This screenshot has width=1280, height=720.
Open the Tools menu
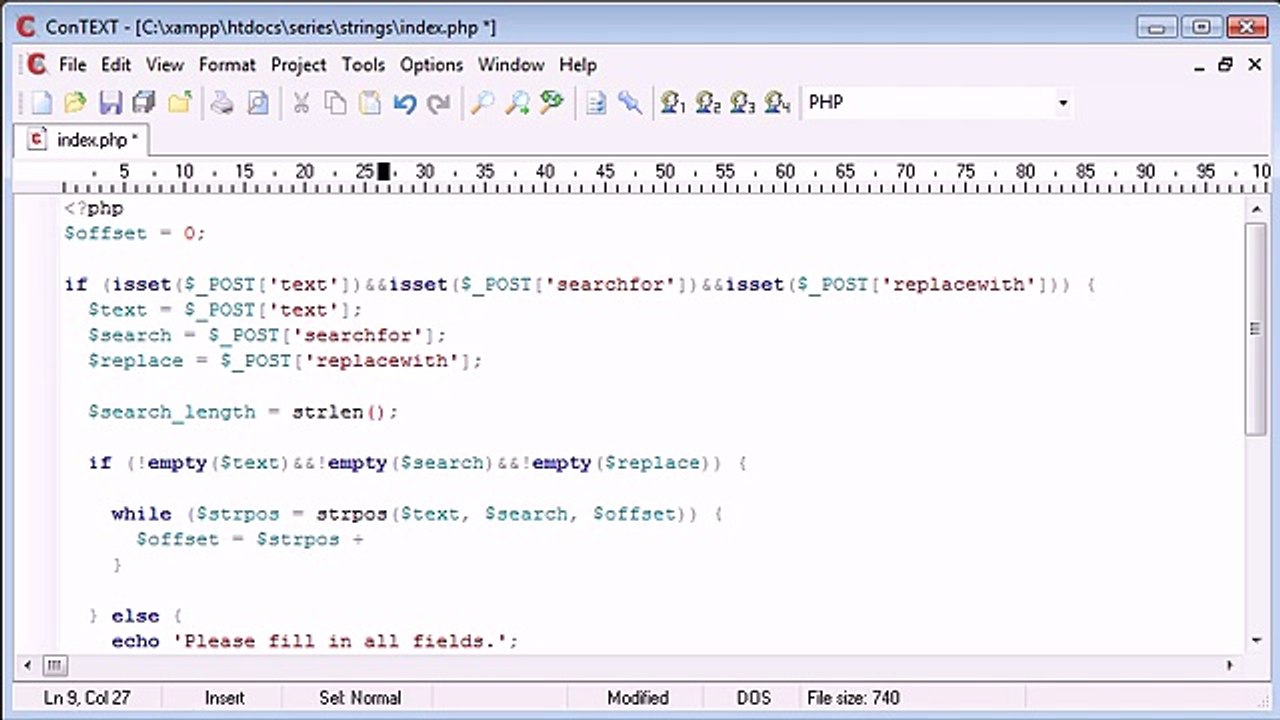coord(363,65)
